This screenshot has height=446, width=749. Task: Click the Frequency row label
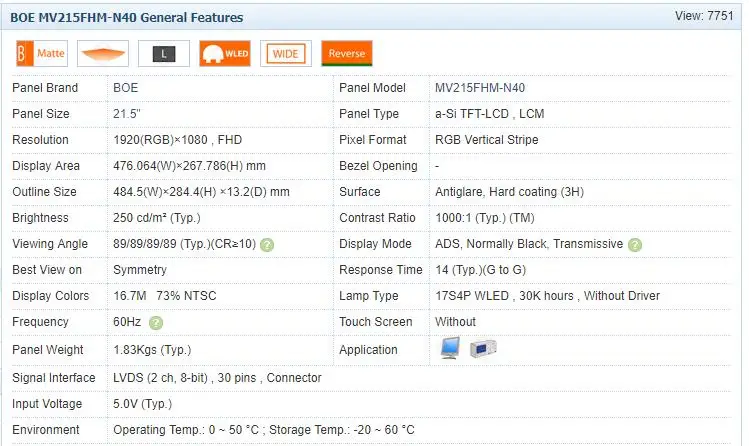click(40, 322)
